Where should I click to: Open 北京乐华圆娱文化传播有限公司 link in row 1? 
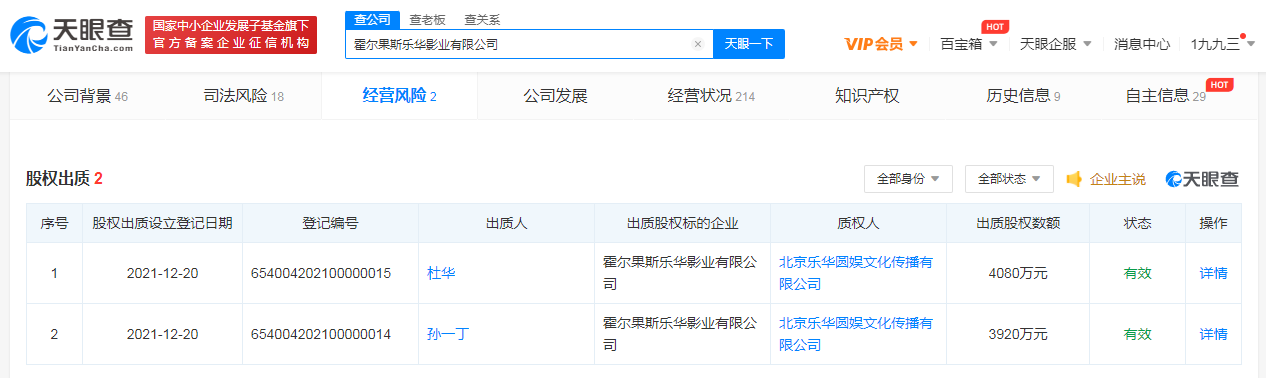(855, 273)
